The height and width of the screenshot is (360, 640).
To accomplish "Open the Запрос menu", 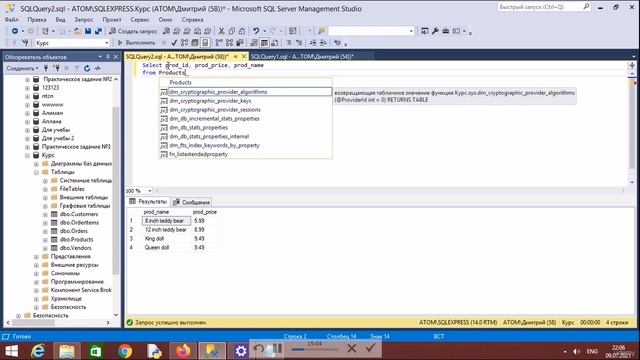I will click(x=84, y=20).
